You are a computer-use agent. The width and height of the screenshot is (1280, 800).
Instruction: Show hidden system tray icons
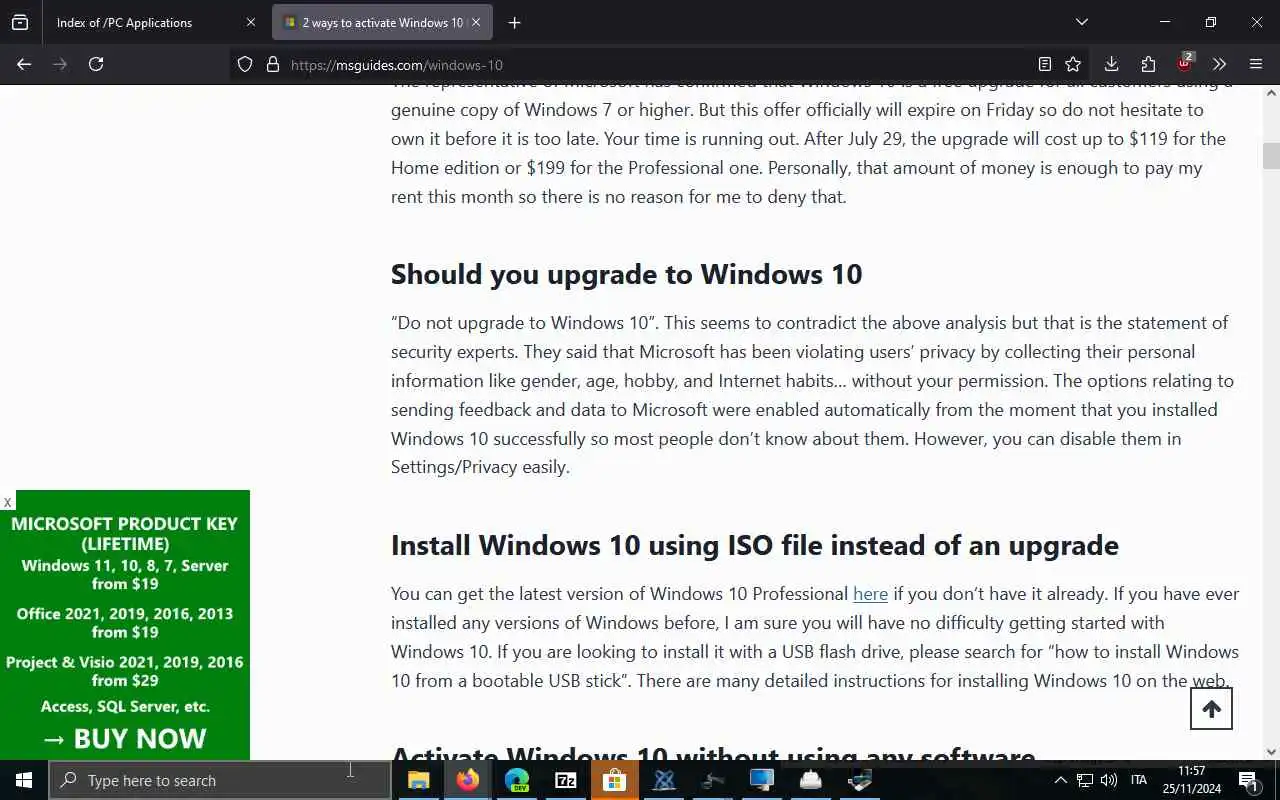pyautogui.click(x=1060, y=780)
